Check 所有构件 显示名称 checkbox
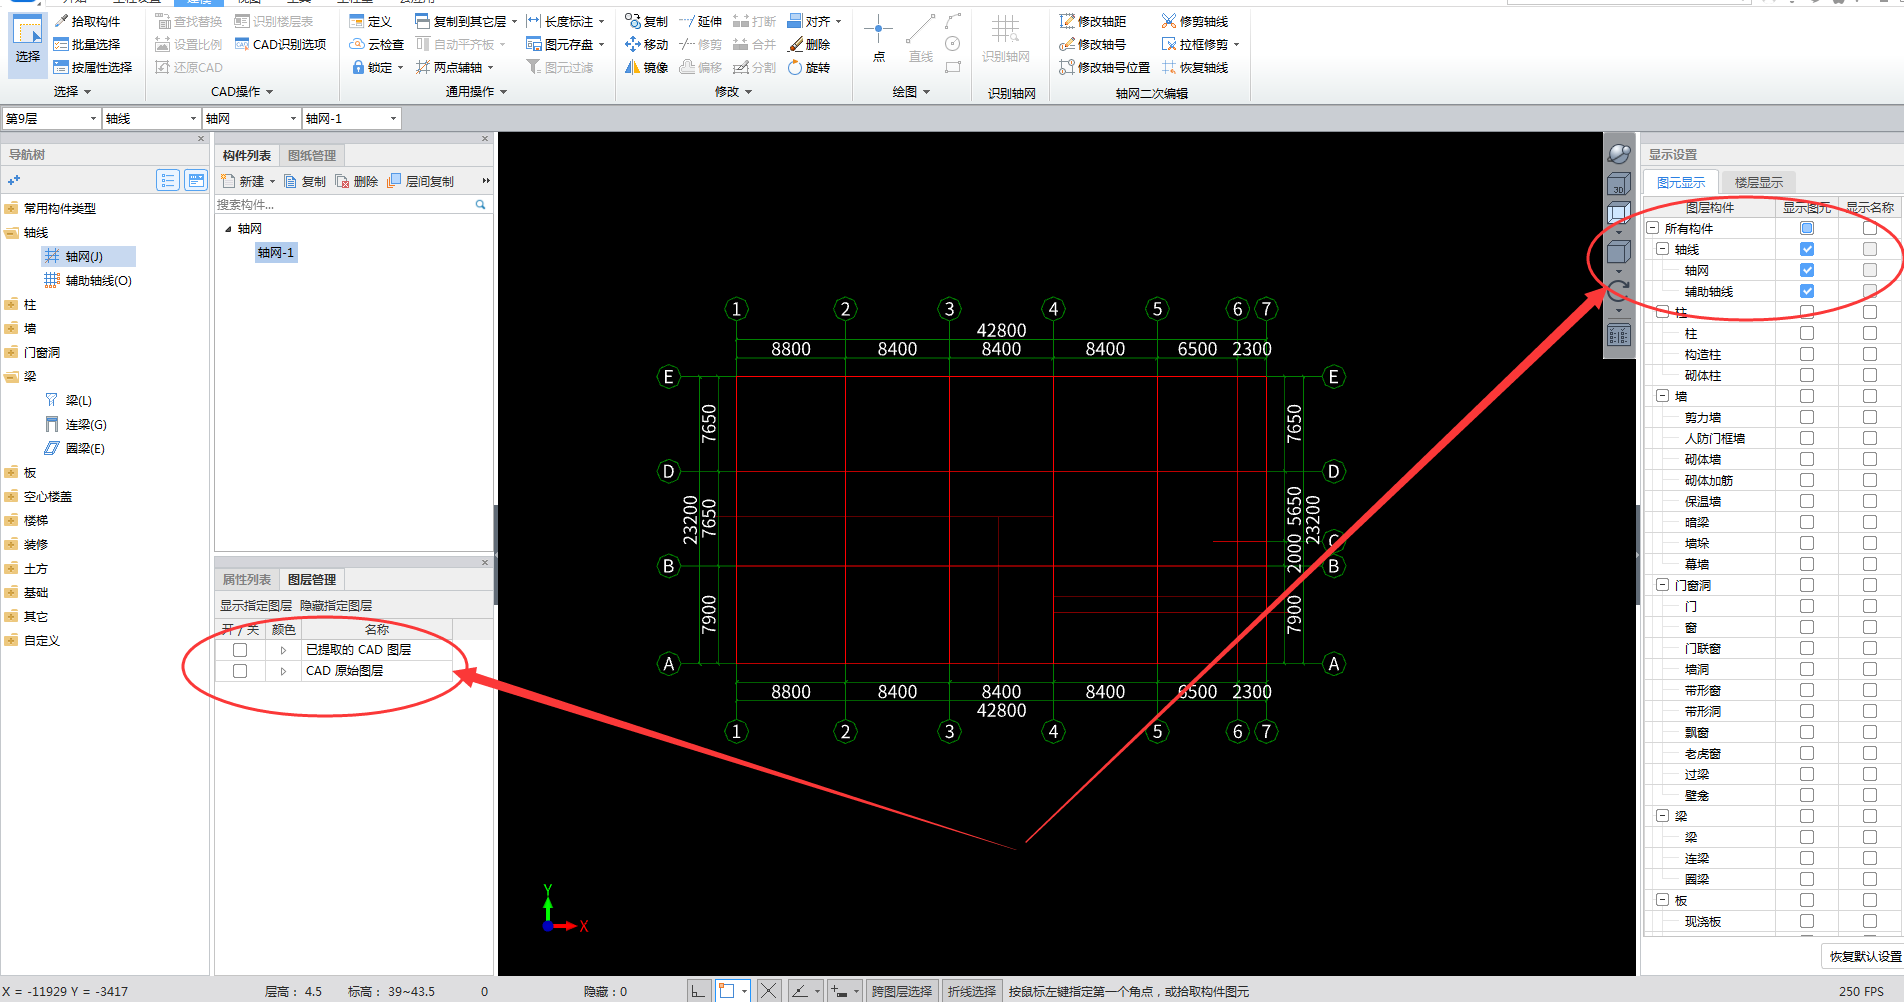The image size is (1904, 1002). 1870,228
